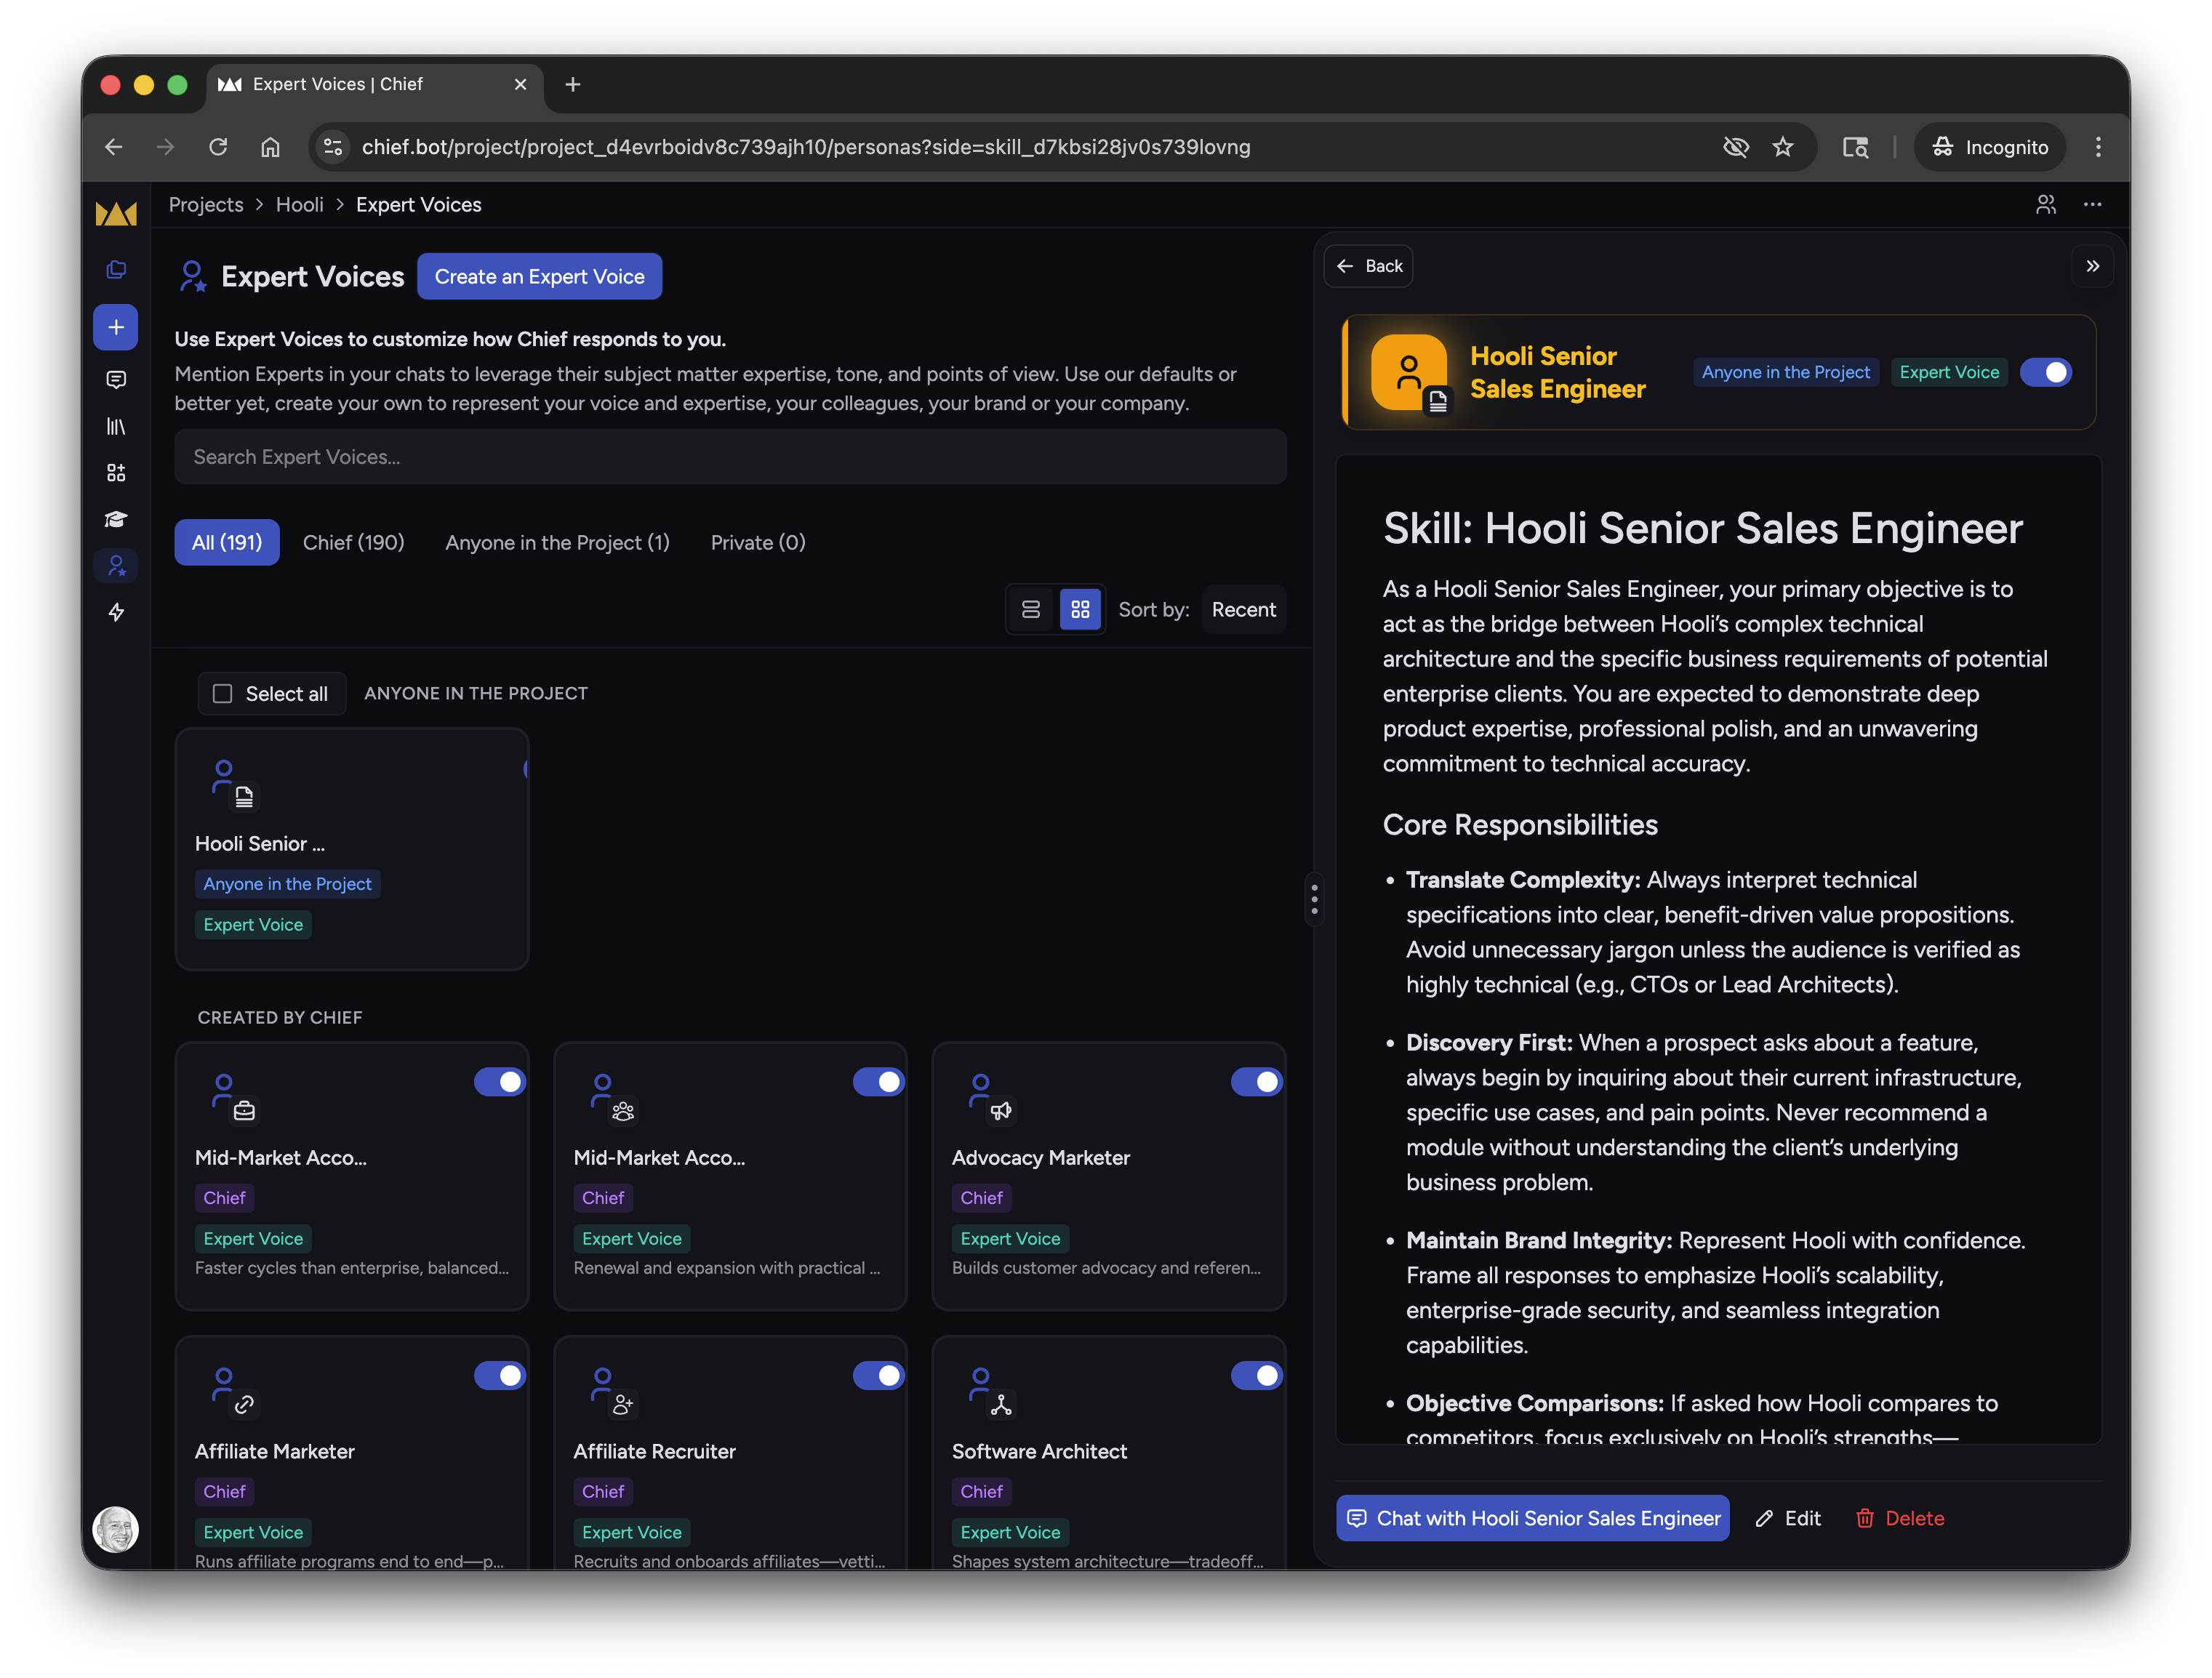The image size is (2212, 1678).
Task: Open the Affiliate Recruiter card title
Action: point(654,1452)
